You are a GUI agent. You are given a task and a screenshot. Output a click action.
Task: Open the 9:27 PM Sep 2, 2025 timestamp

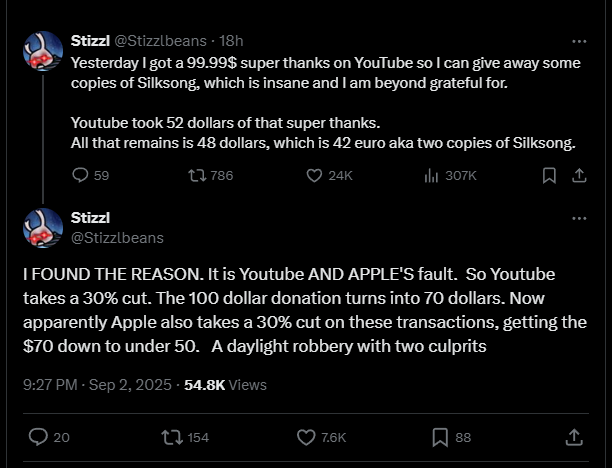click(x=97, y=385)
